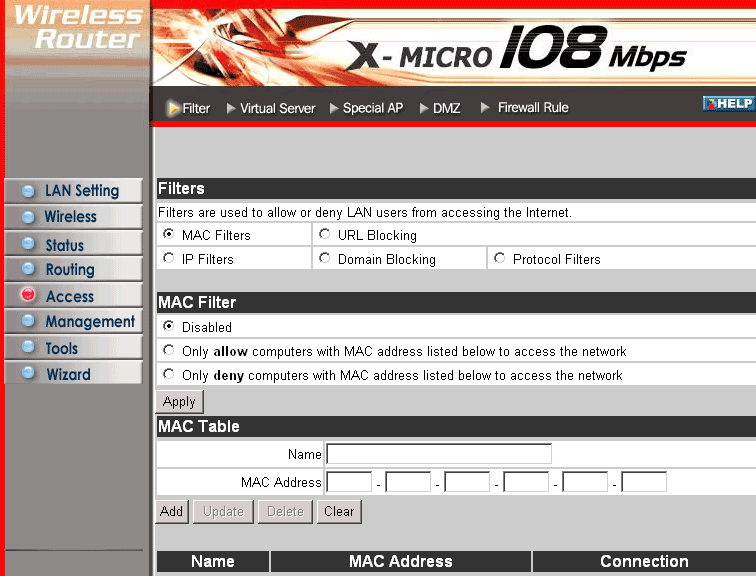The height and width of the screenshot is (576, 756).
Task: Switch to the Virtual Server tab
Action: [277, 108]
